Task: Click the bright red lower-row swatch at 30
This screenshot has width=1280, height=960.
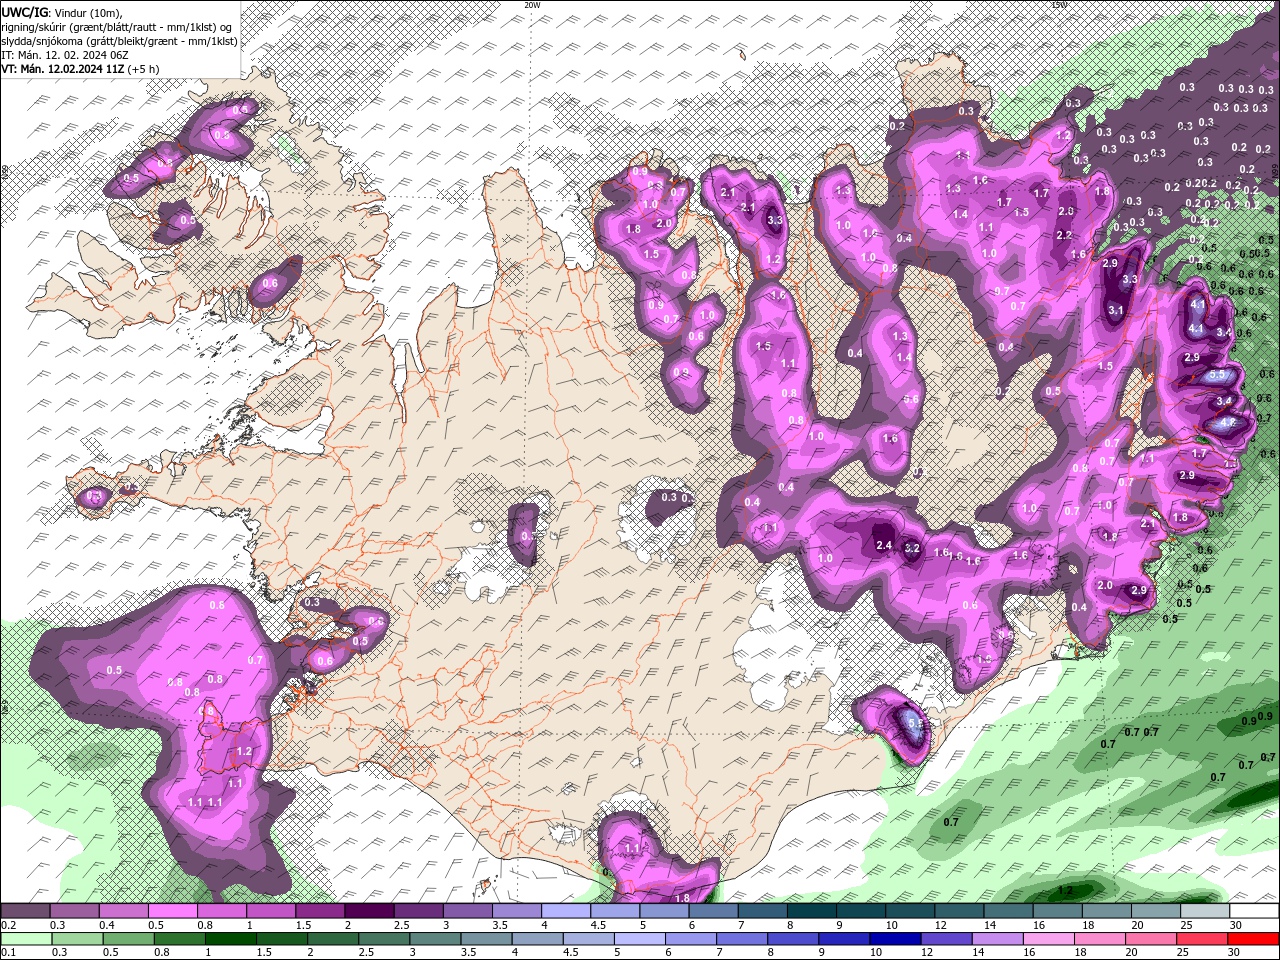Action: (x=1254, y=939)
